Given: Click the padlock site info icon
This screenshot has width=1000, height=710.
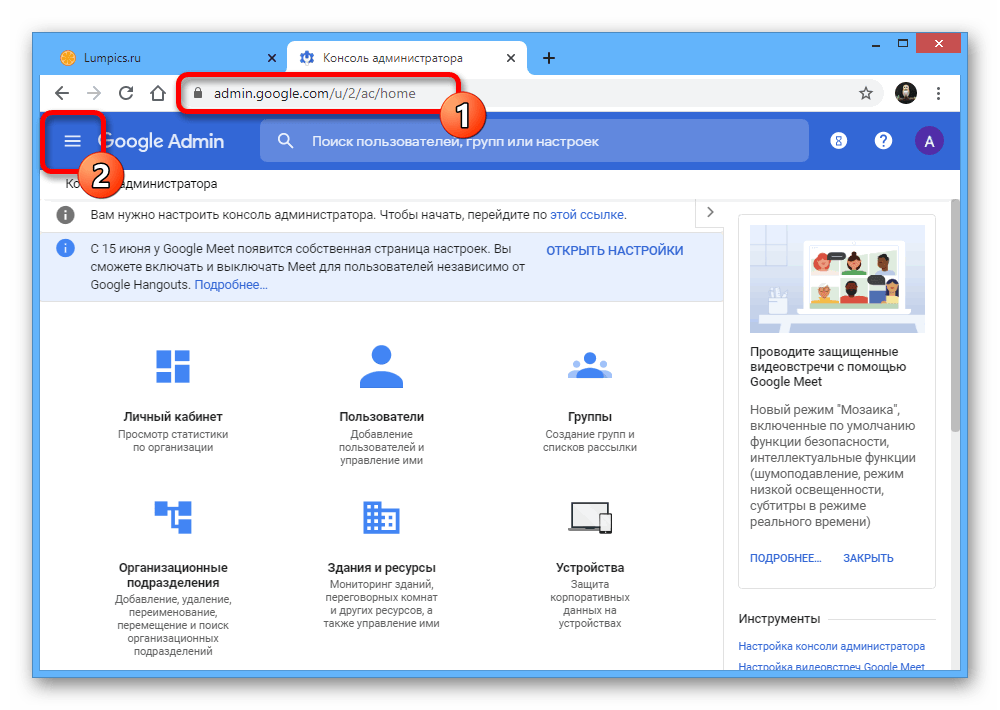Looking at the screenshot, I should pyautogui.click(x=198, y=93).
